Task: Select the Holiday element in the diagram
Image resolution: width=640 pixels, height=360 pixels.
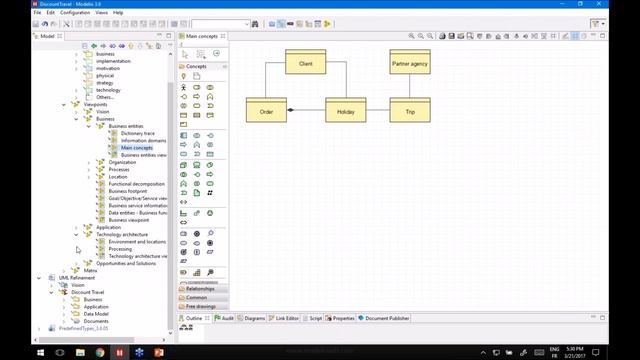Action: (346, 110)
